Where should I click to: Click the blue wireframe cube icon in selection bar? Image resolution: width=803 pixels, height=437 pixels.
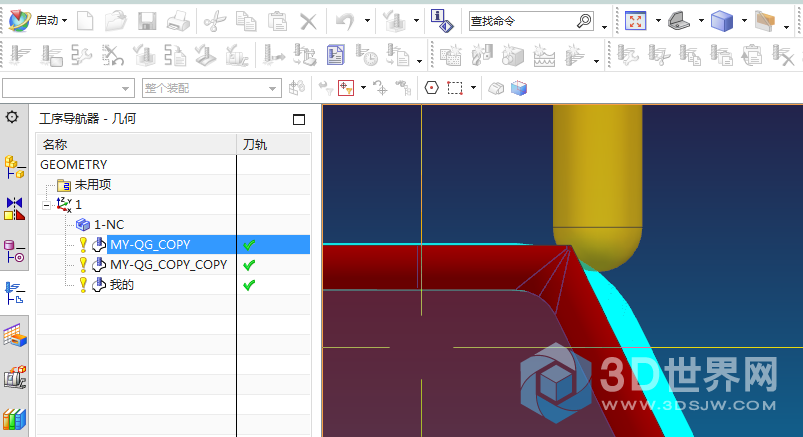(519, 88)
